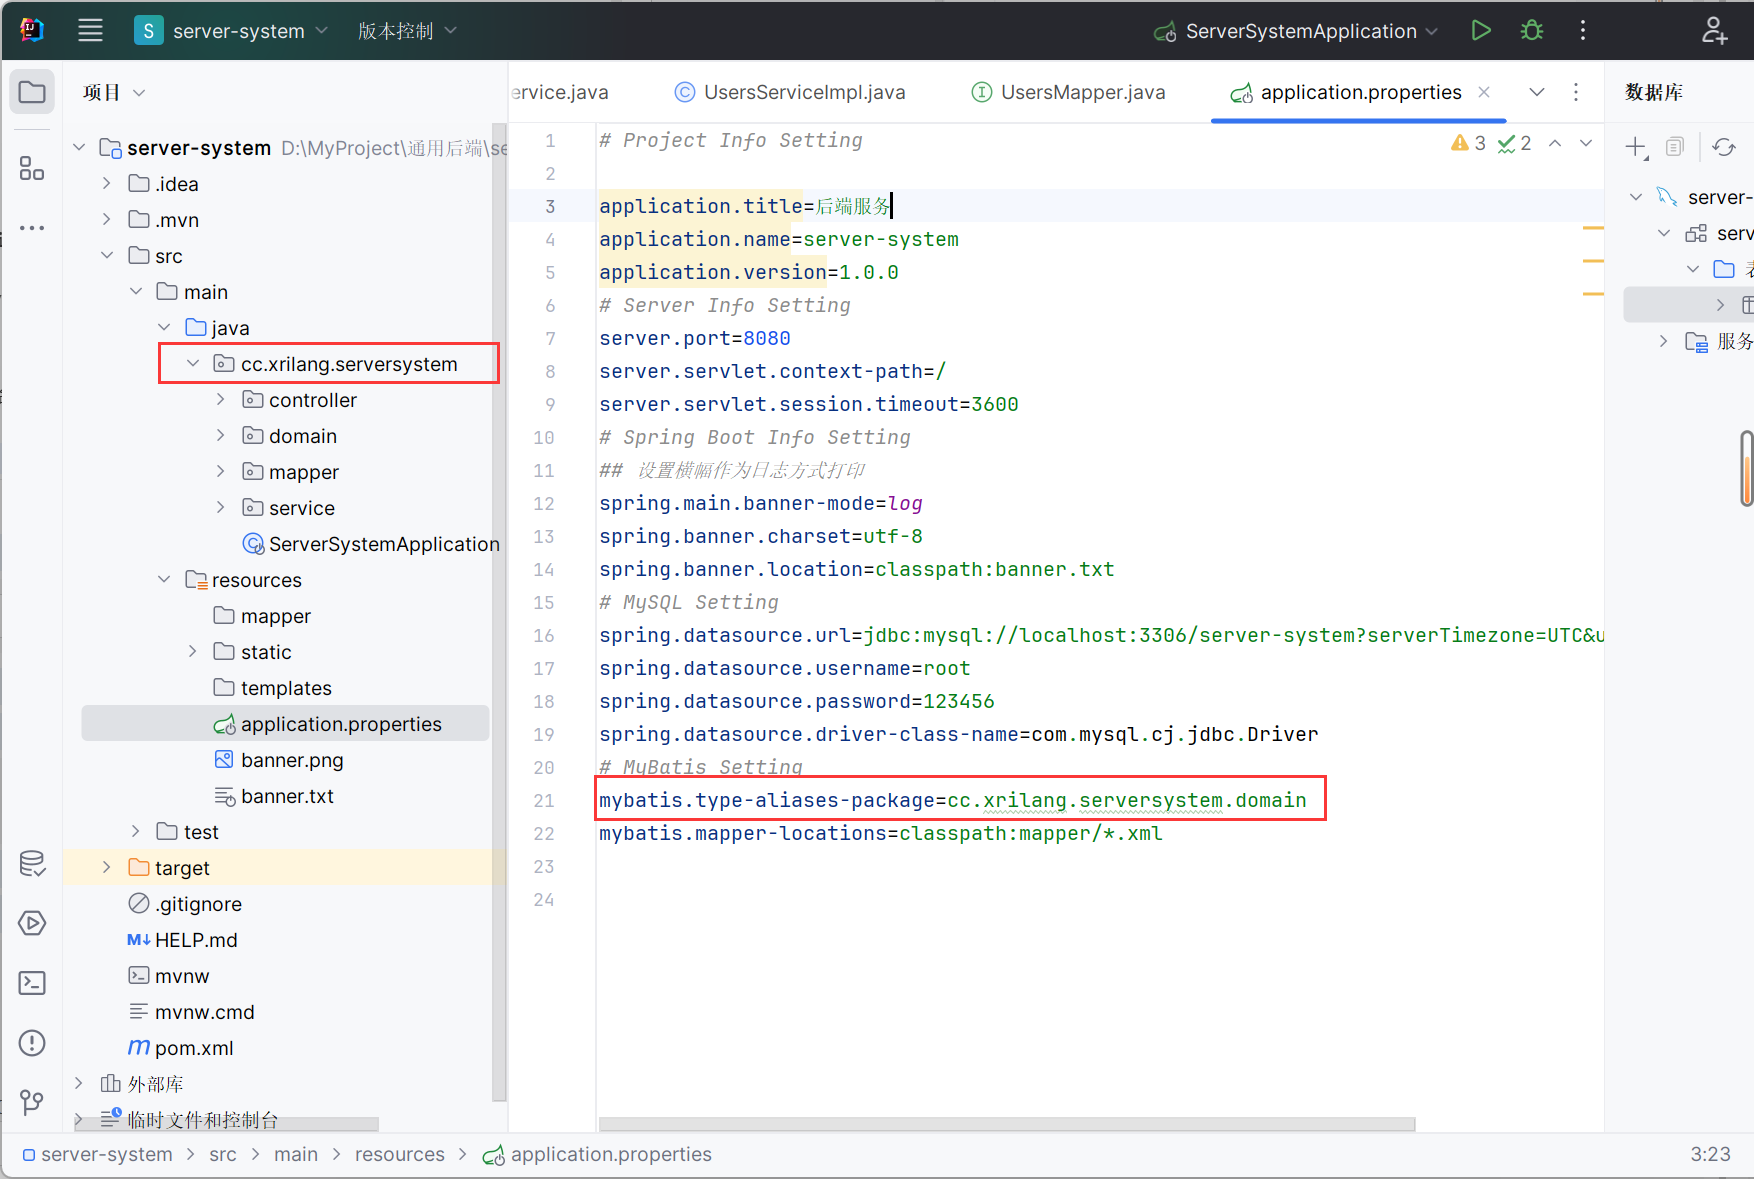Screen dimensions: 1754x1179
Task: Select mvnw.cmd in the project tree
Action: pos(191,1012)
